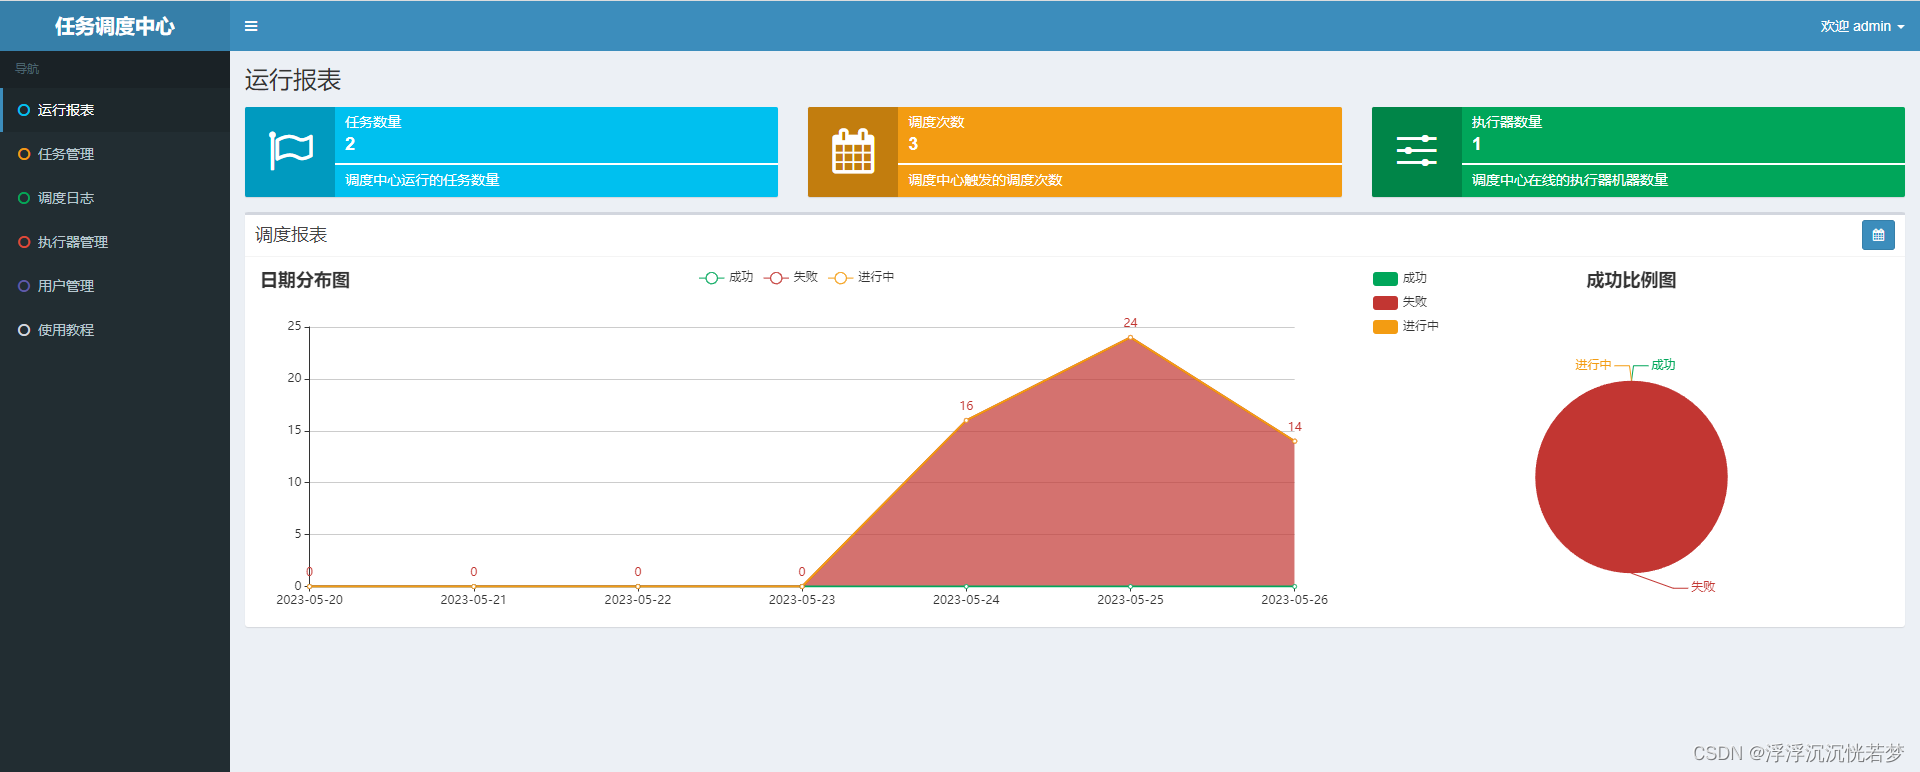
Task: Click the 2023-05-20 axis label
Action: [x=309, y=600]
